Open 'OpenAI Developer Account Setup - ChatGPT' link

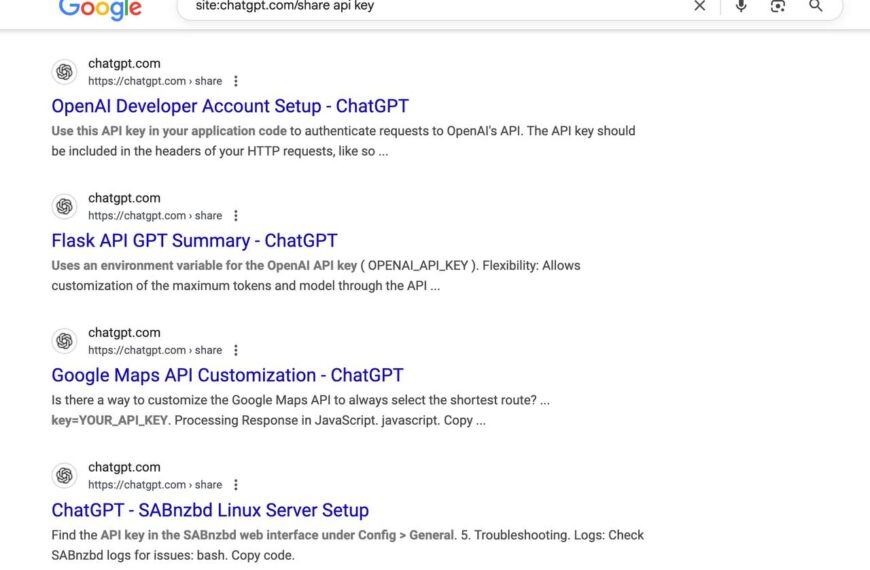tap(230, 106)
